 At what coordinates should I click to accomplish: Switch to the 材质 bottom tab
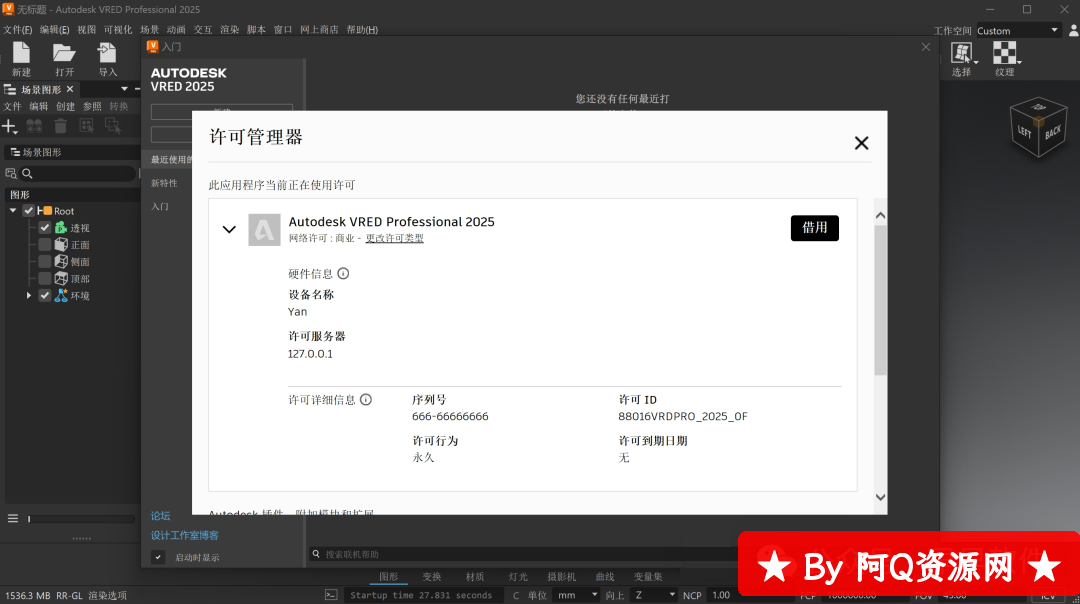click(x=475, y=577)
